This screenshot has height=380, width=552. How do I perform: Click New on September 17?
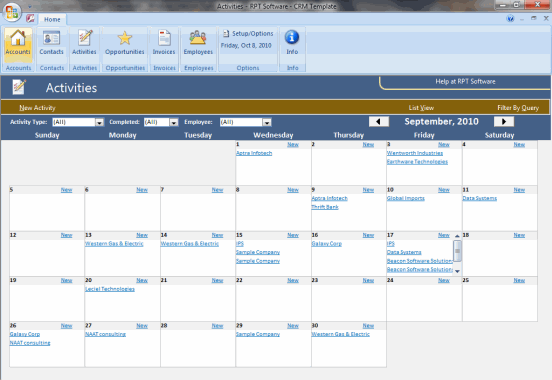[x=444, y=235]
